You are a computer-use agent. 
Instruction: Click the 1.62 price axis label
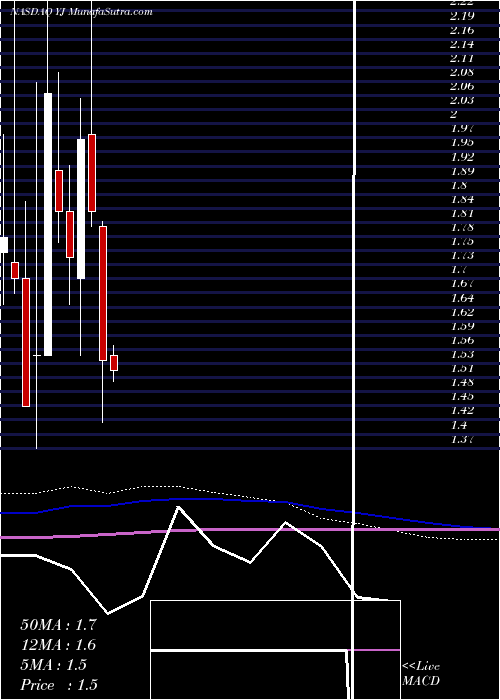pyautogui.click(x=462, y=312)
